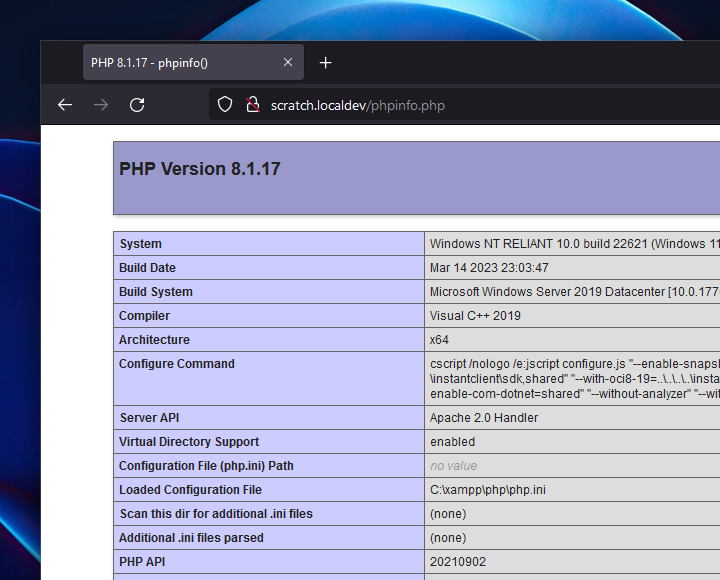Open the insecure connection padlock icon
Image resolution: width=720 pixels, height=580 pixels.
coord(253,105)
